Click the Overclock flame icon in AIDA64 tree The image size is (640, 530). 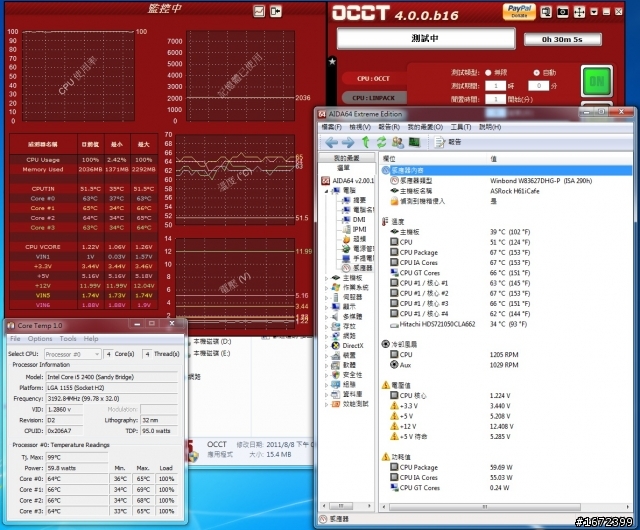pos(346,239)
